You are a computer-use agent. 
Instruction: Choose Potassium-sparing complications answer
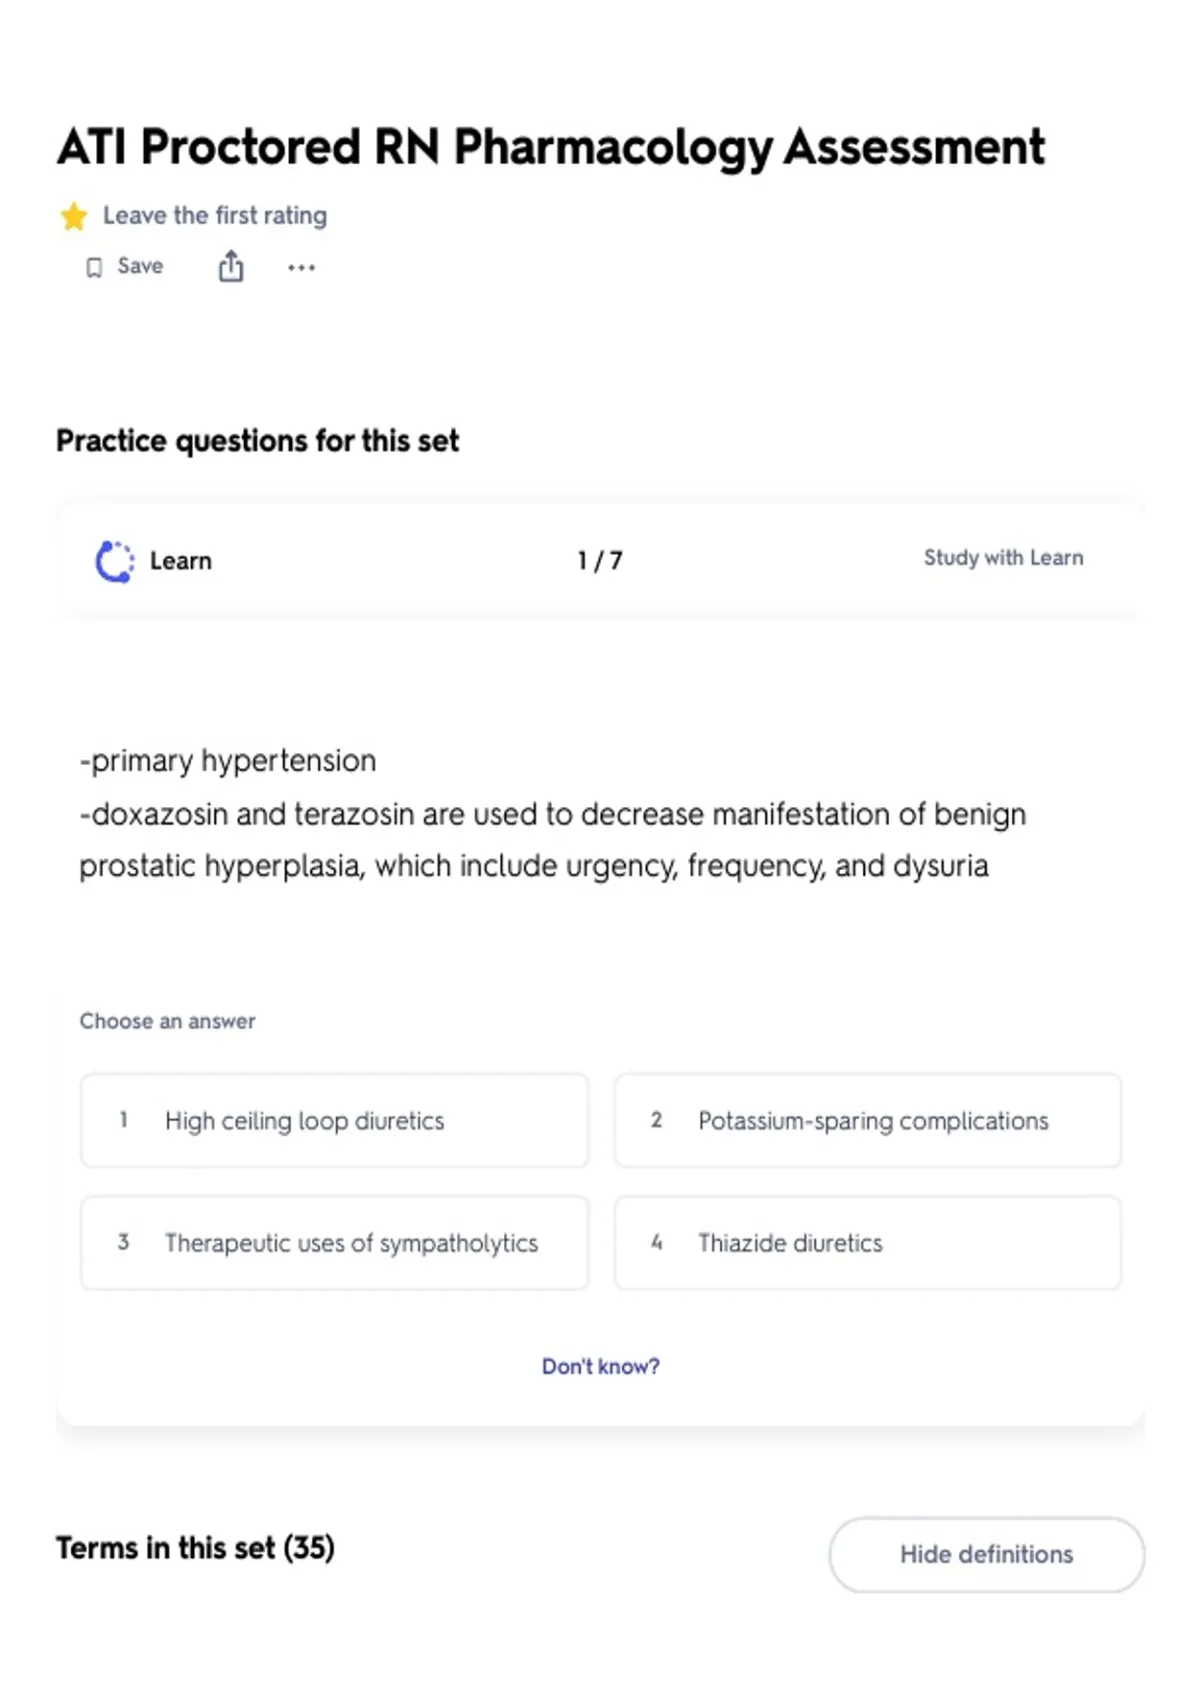click(x=868, y=1121)
